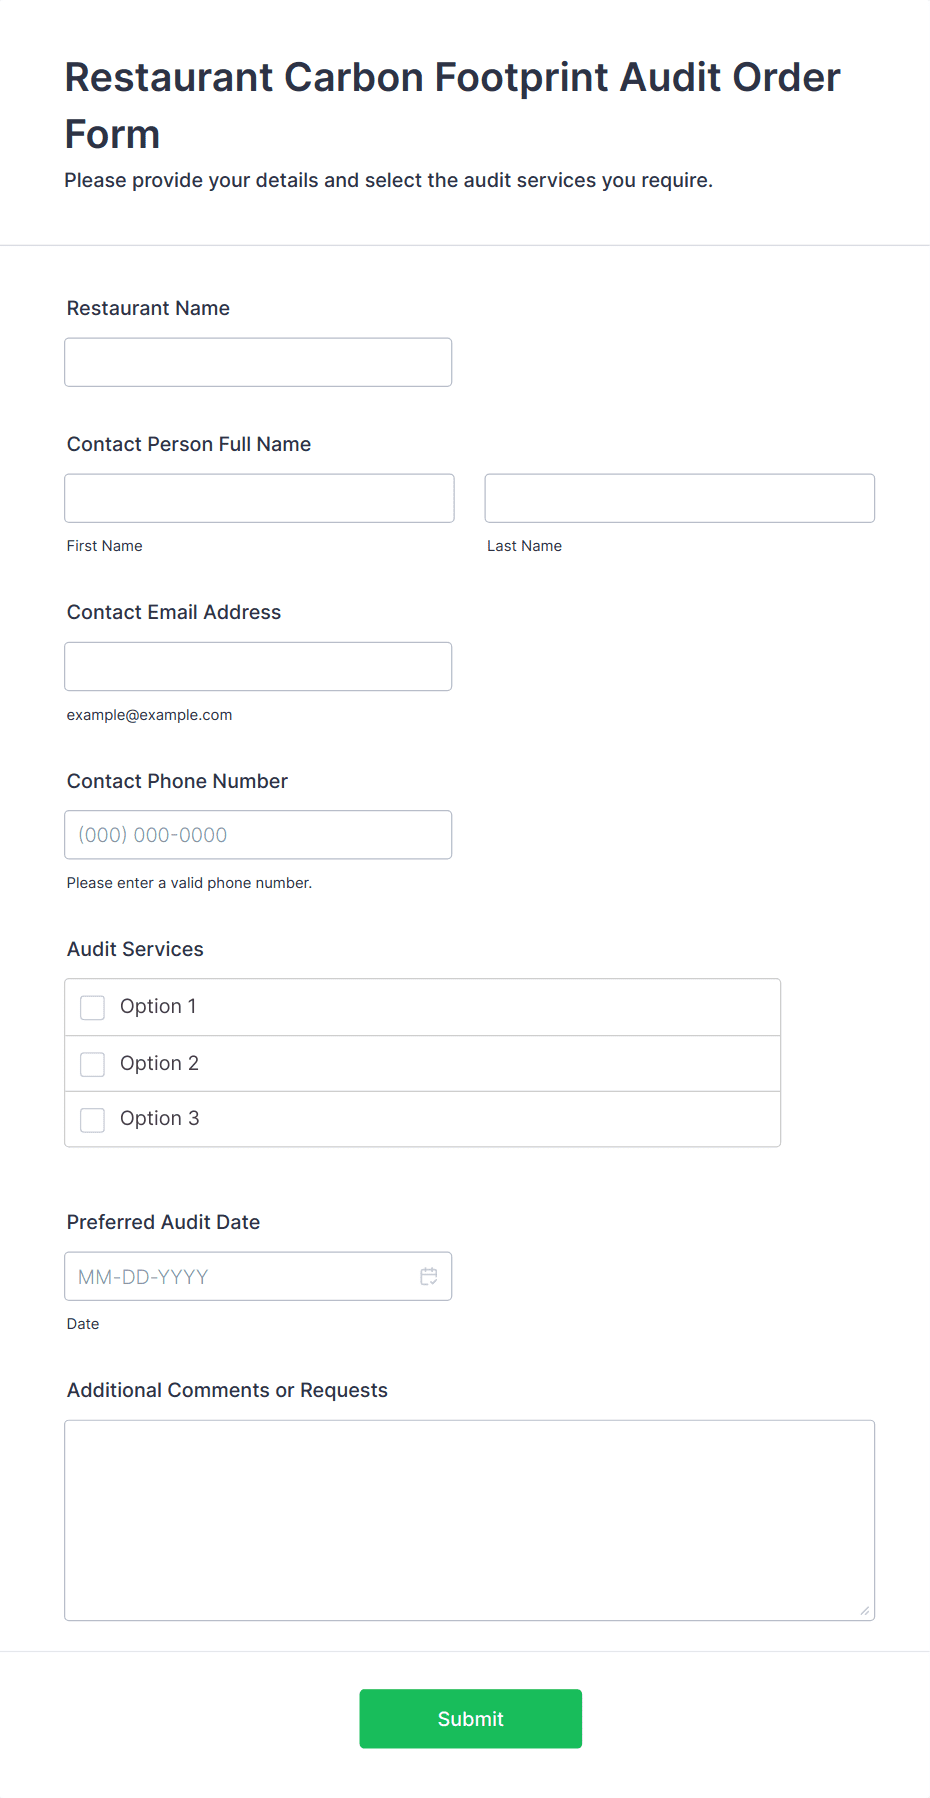The image size is (930, 1798).
Task: Click the "Restaurant Name" field label
Action: point(148,308)
